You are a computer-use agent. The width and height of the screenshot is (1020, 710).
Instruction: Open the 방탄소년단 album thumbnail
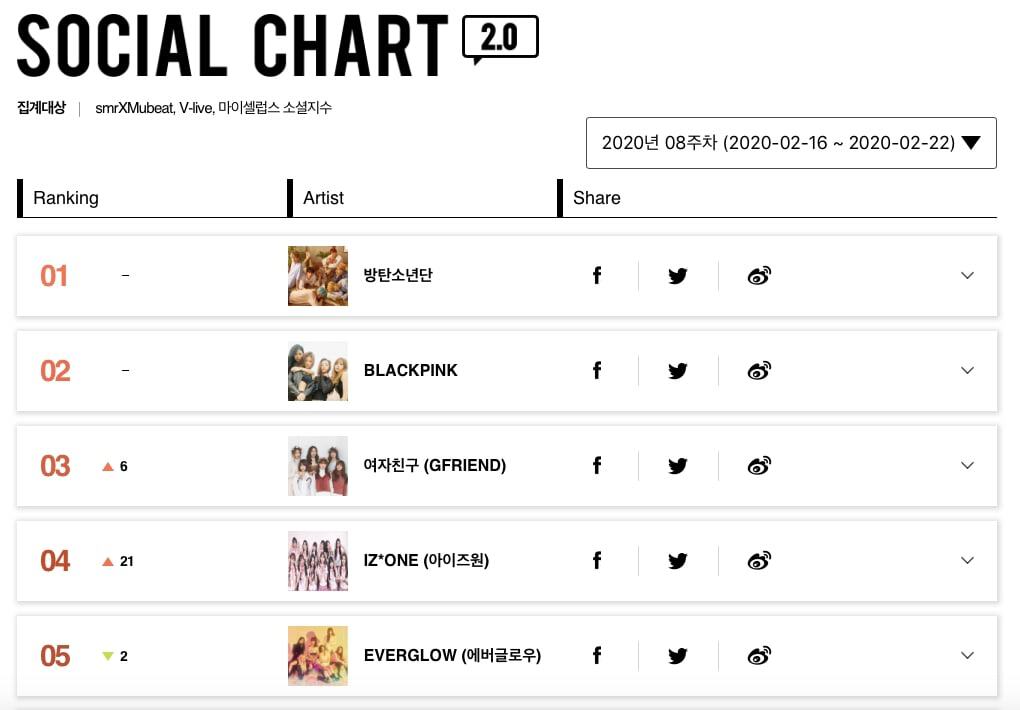point(318,275)
